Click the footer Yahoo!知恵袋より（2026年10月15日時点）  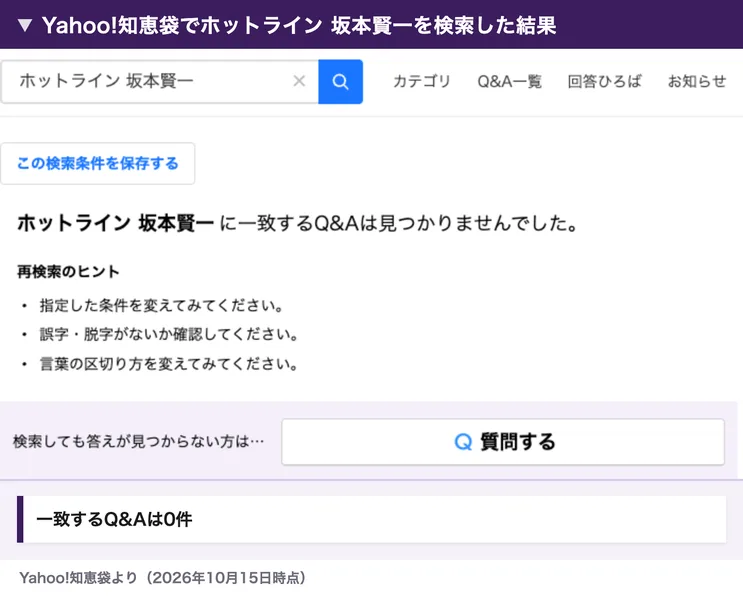coord(162,578)
